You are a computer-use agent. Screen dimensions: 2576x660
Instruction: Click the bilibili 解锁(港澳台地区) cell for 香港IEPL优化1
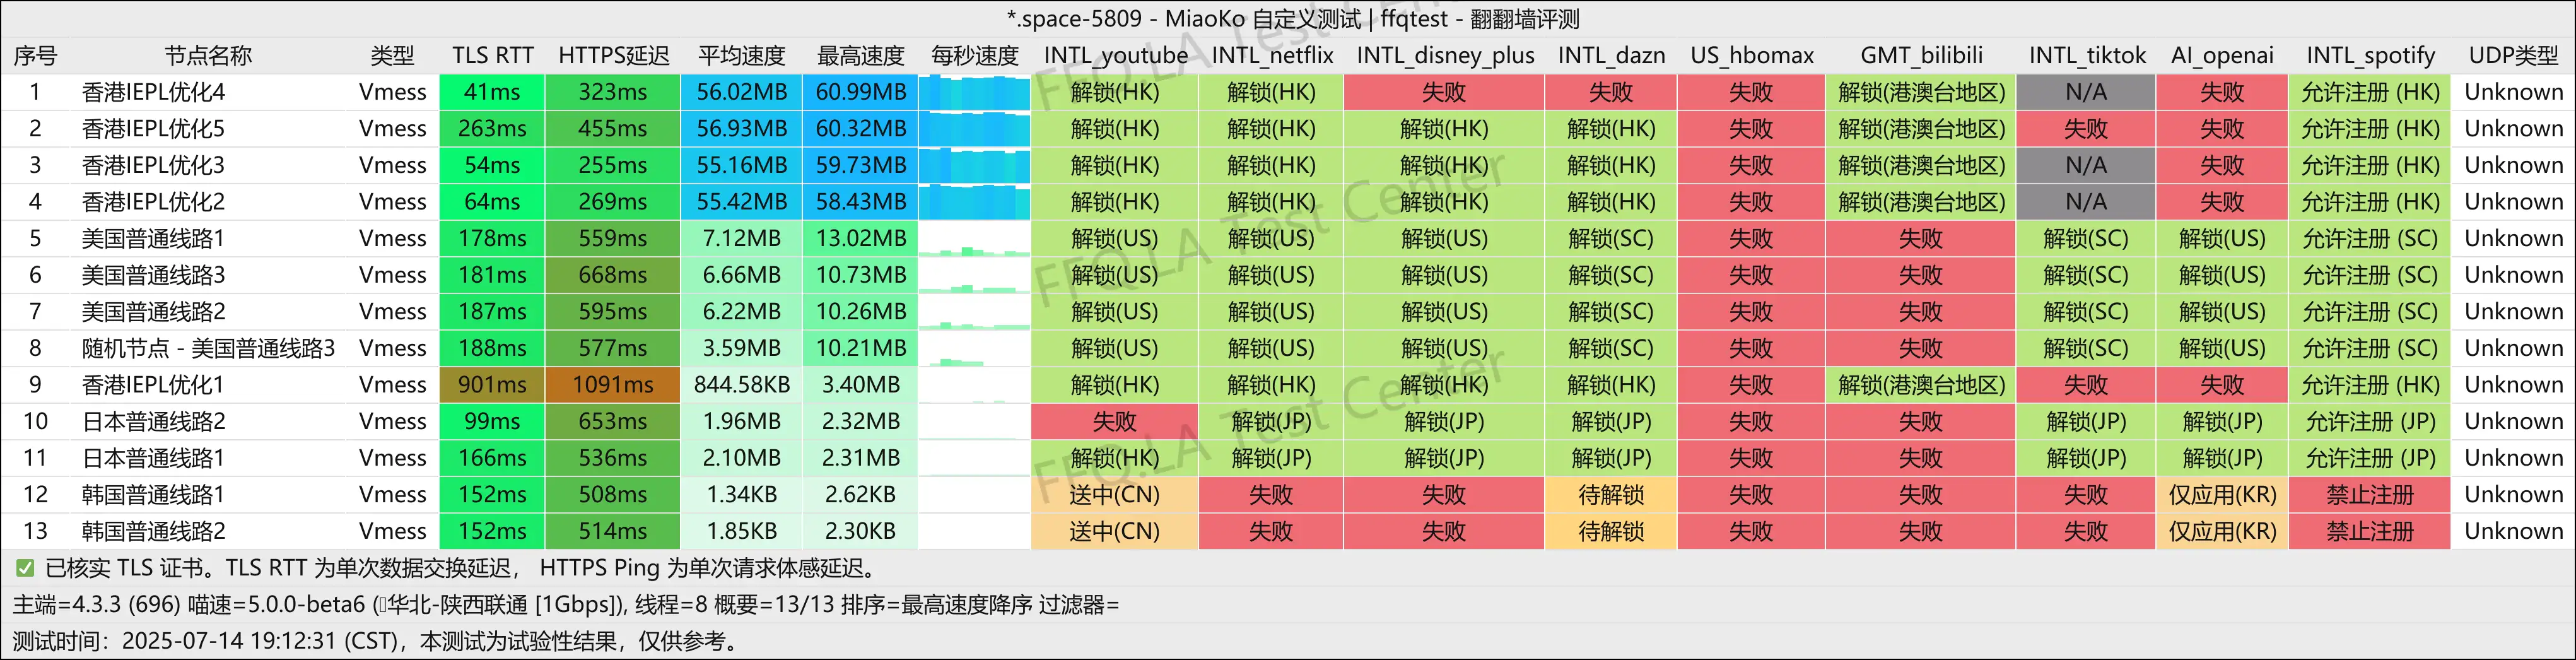(1921, 385)
